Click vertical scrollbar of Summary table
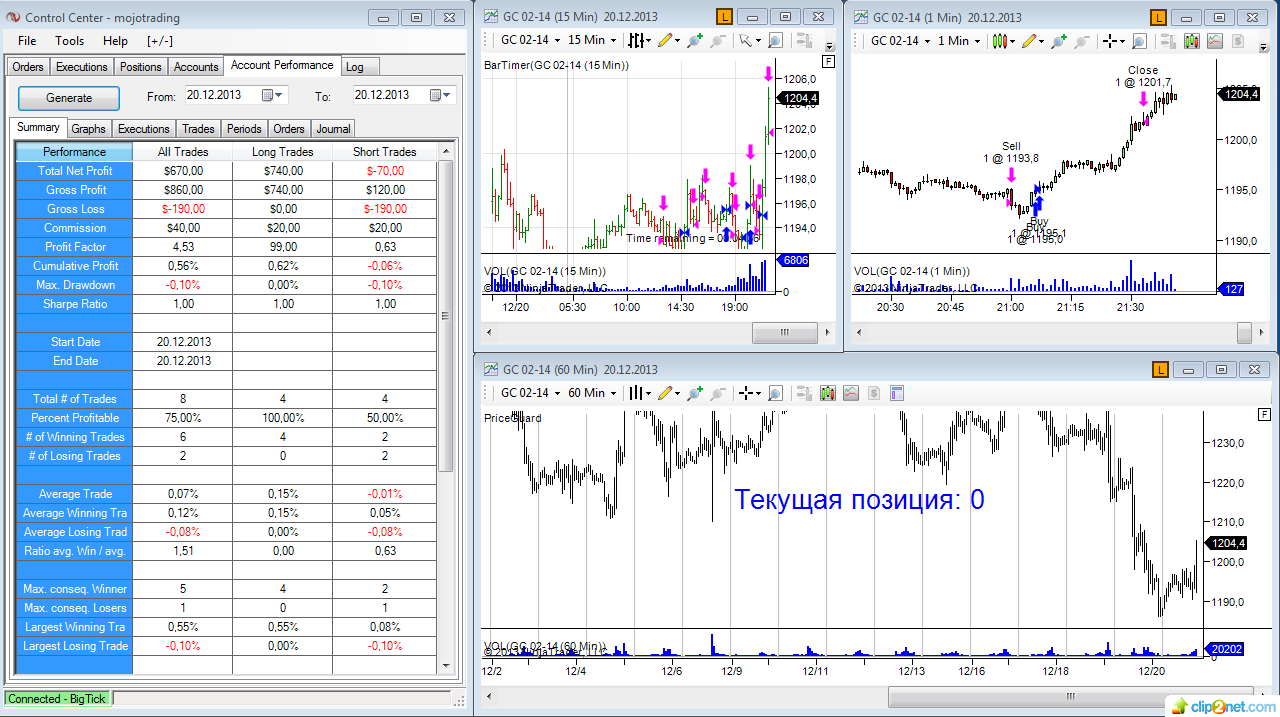This screenshot has height=717, width=1280. 446,315
